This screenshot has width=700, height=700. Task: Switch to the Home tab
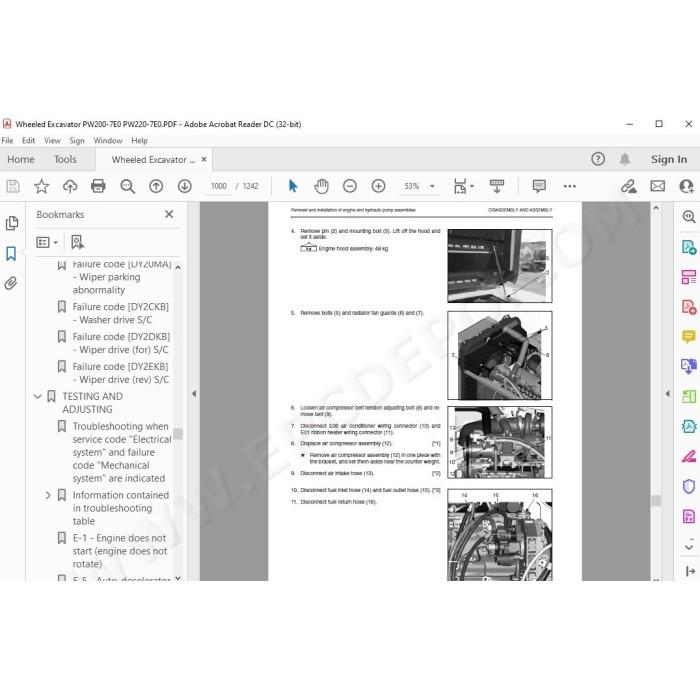pos(21,159)
